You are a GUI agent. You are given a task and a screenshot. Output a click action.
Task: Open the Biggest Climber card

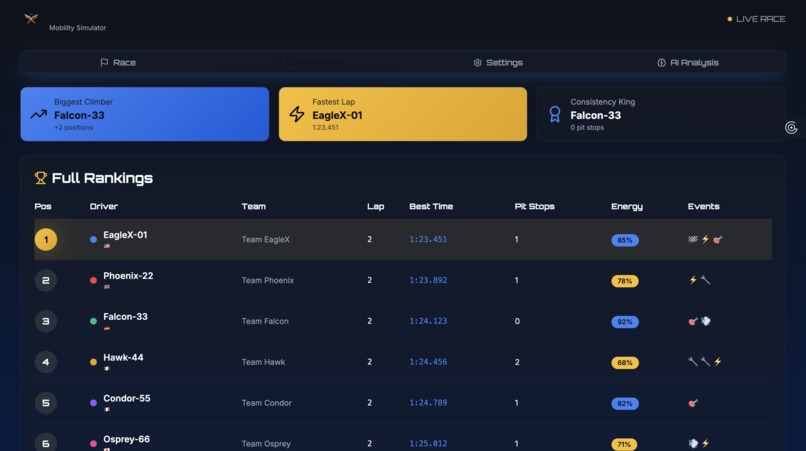[x=145, y=114]
